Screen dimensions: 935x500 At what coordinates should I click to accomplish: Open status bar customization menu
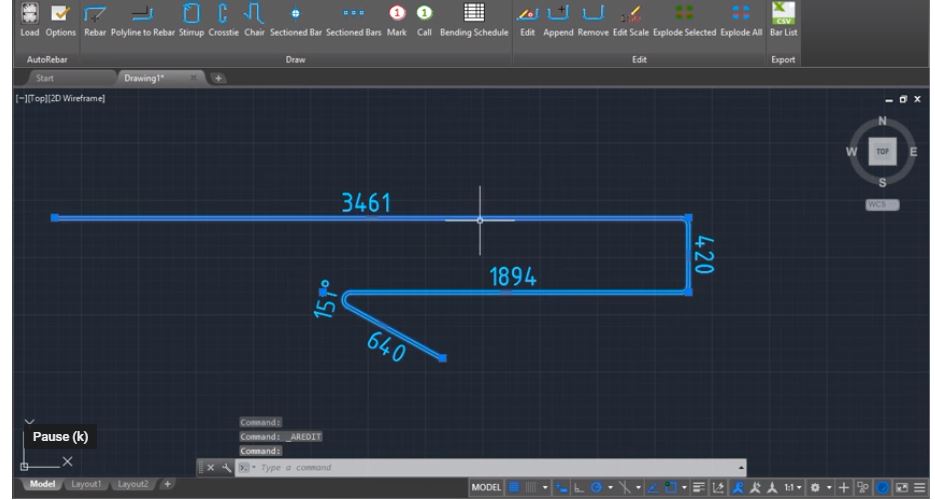click(x=920, y=487)
